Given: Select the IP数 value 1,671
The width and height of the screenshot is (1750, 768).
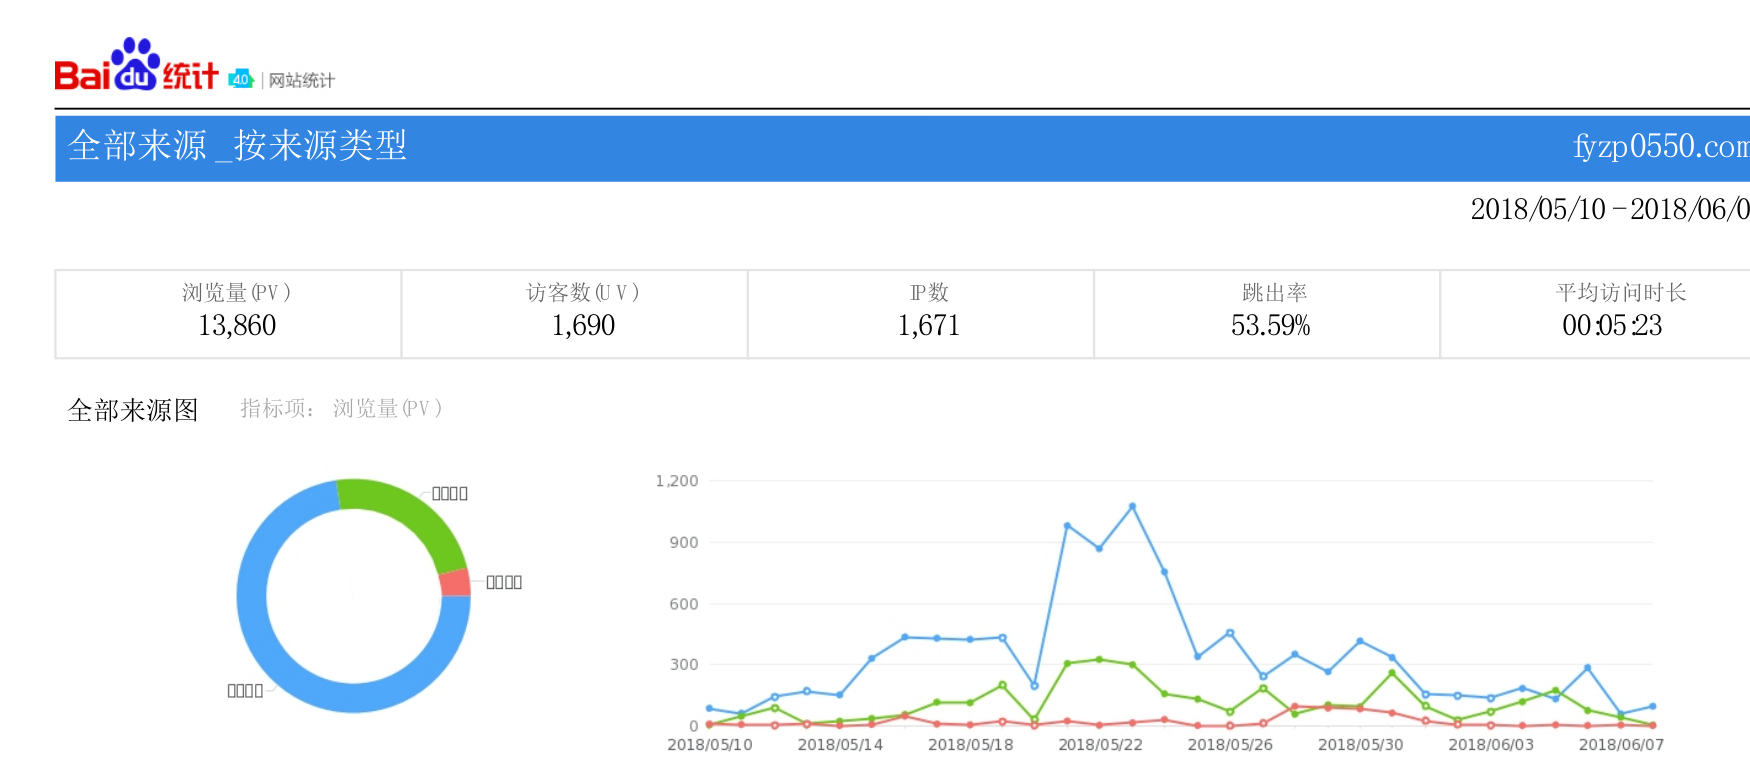Looking at the screenshot, I should (x=928, y=325).
